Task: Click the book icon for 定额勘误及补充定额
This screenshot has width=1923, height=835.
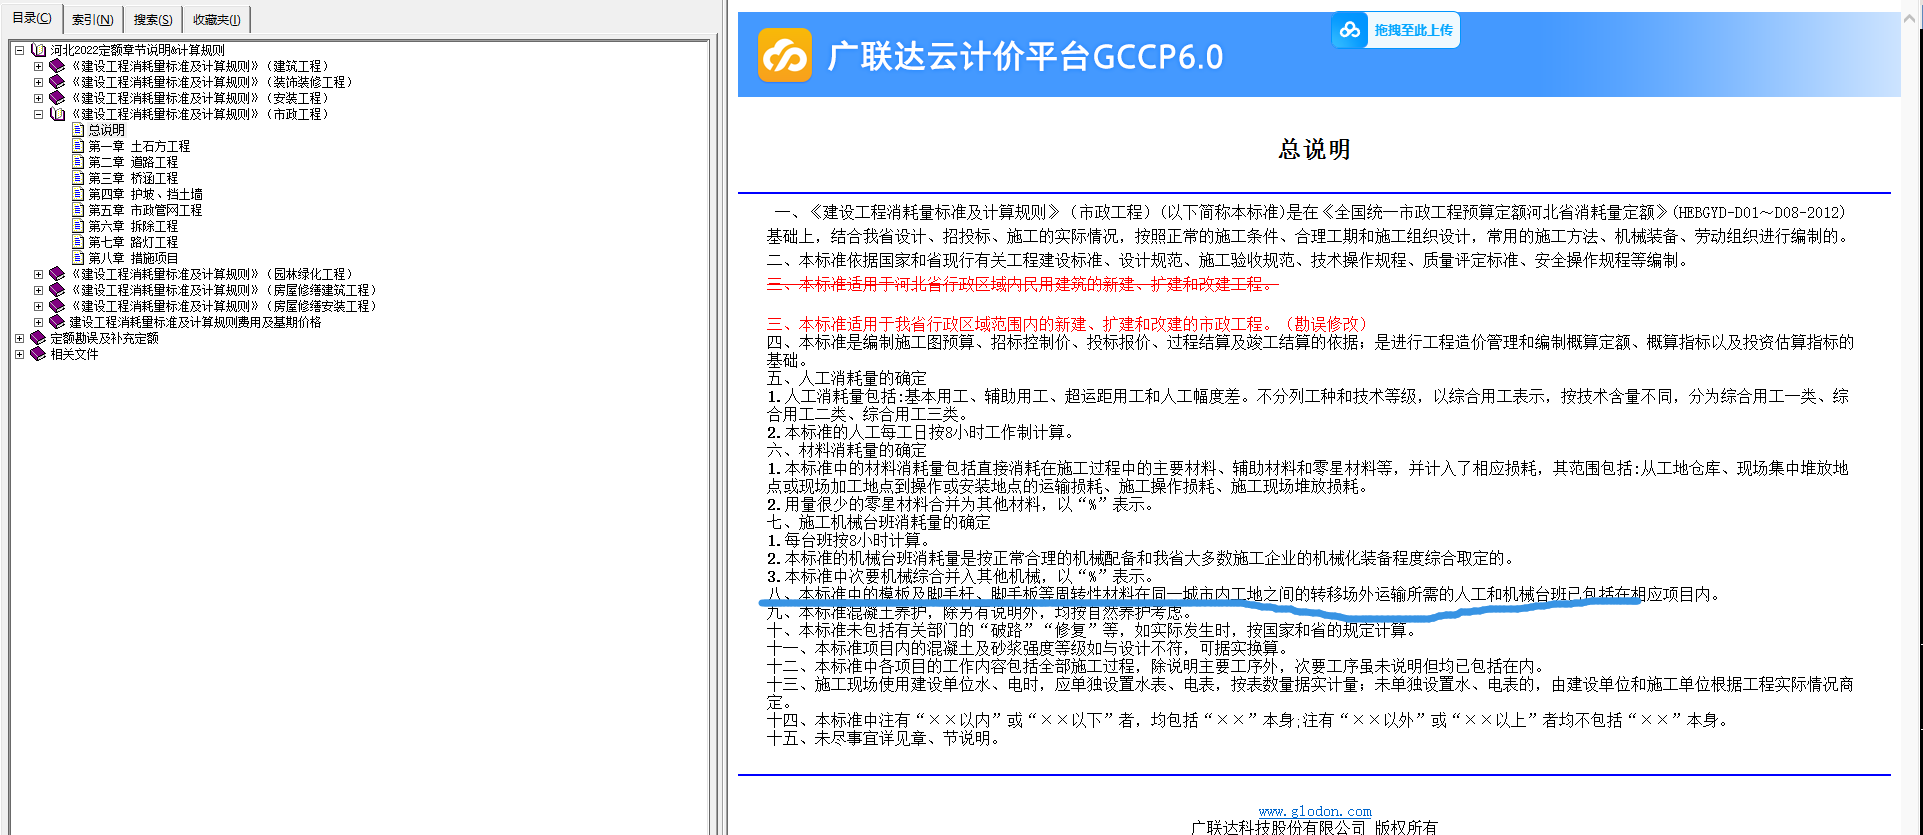Action: [x=38, y=338]
